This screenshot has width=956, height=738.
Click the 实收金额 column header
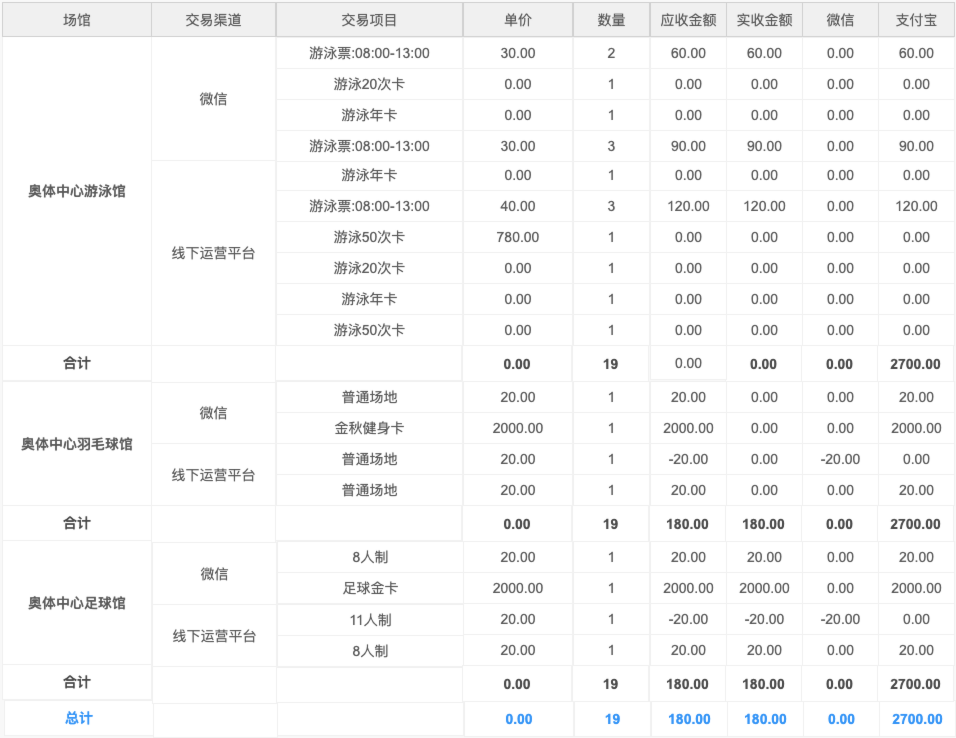[764, 20]
